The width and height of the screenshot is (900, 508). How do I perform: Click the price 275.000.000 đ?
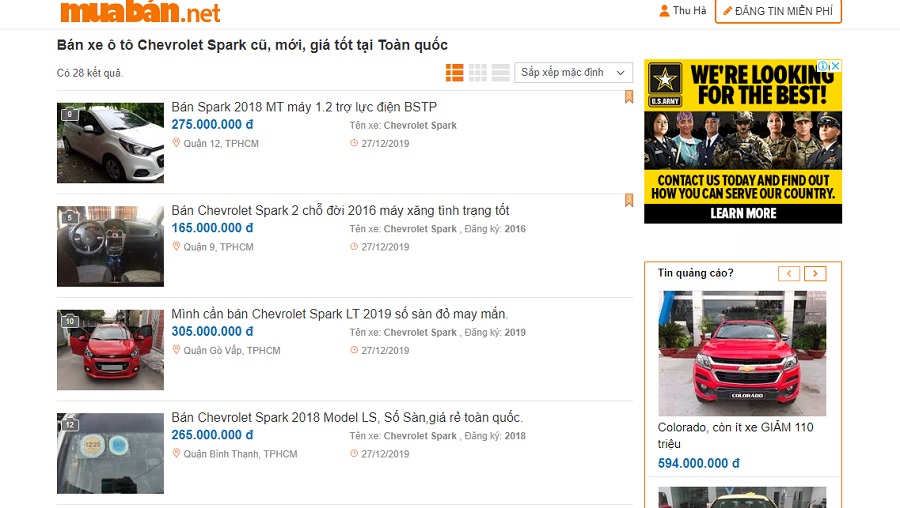[212, 125]
